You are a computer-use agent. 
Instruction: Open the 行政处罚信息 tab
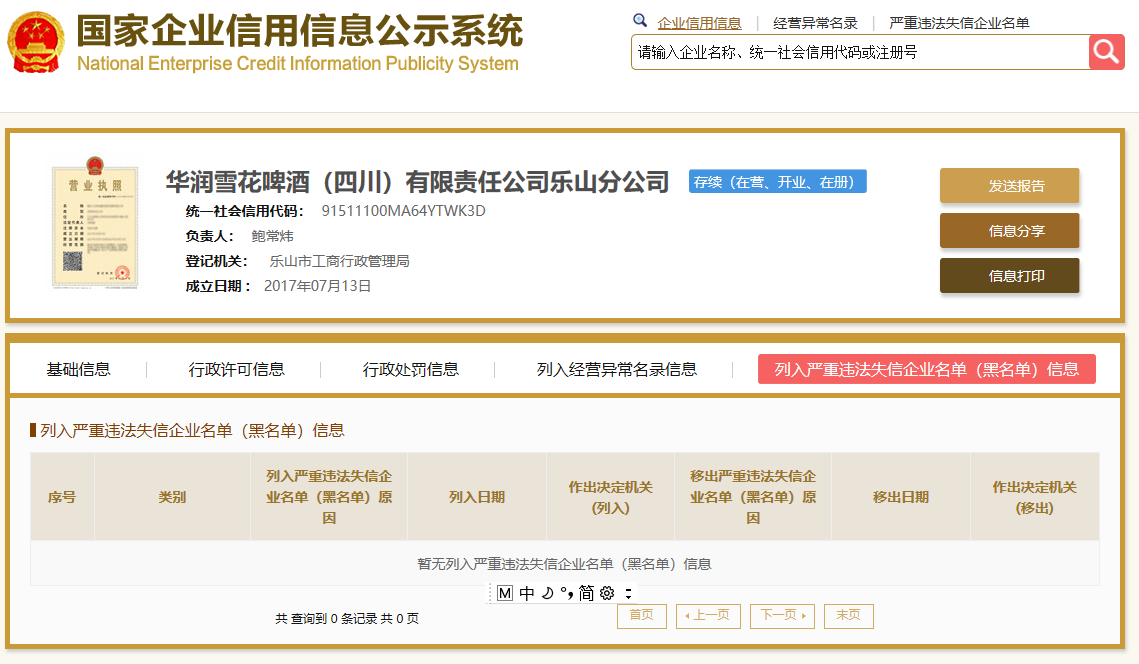[410, 370]
